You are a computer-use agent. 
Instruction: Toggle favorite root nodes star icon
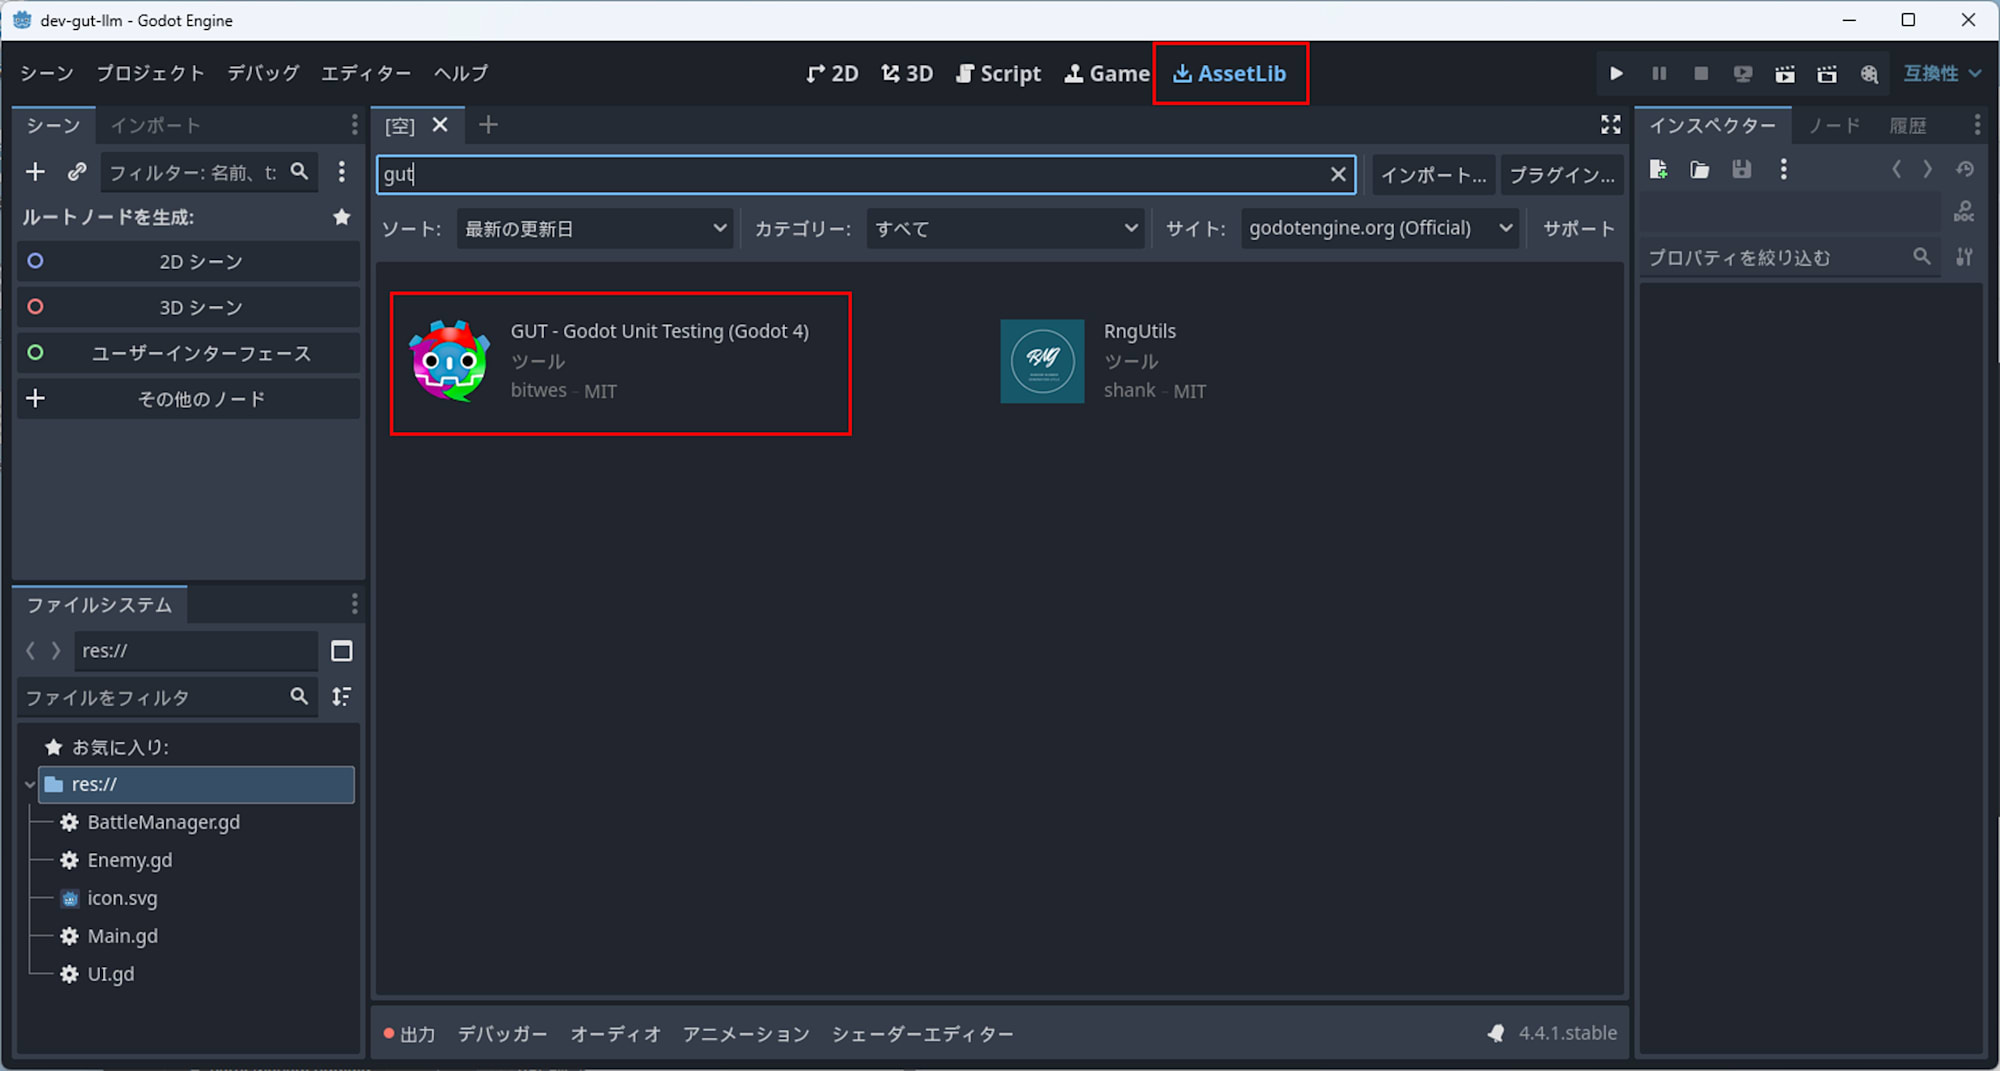pos(342,217)
